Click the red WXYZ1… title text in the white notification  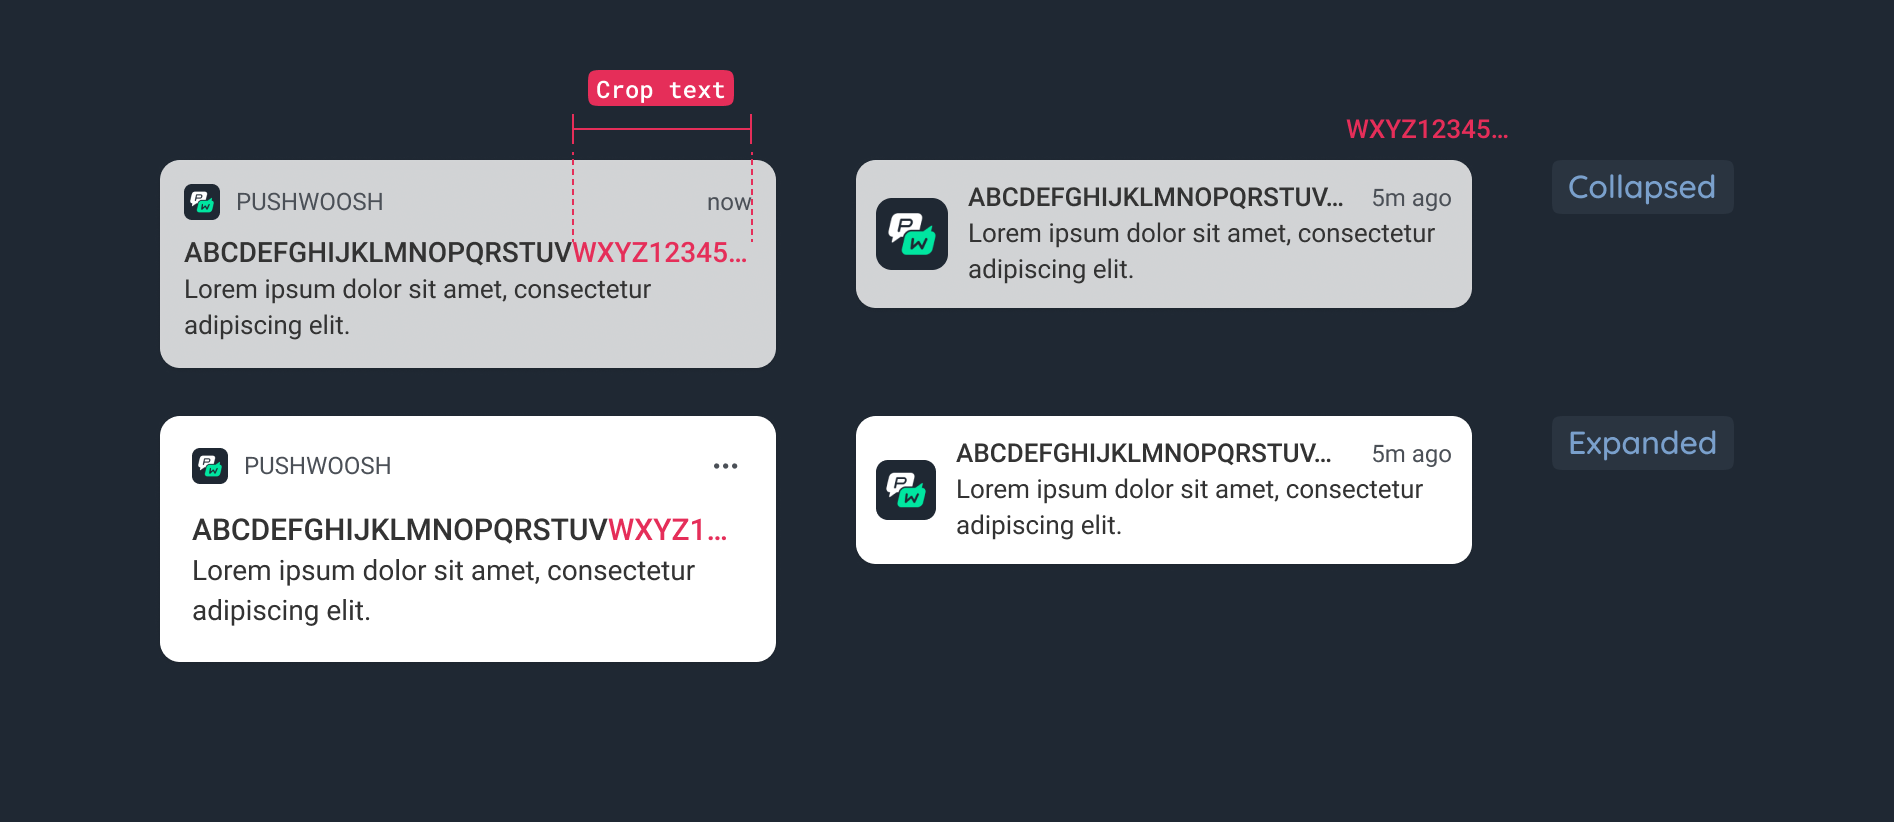click(x=668, y=530)
